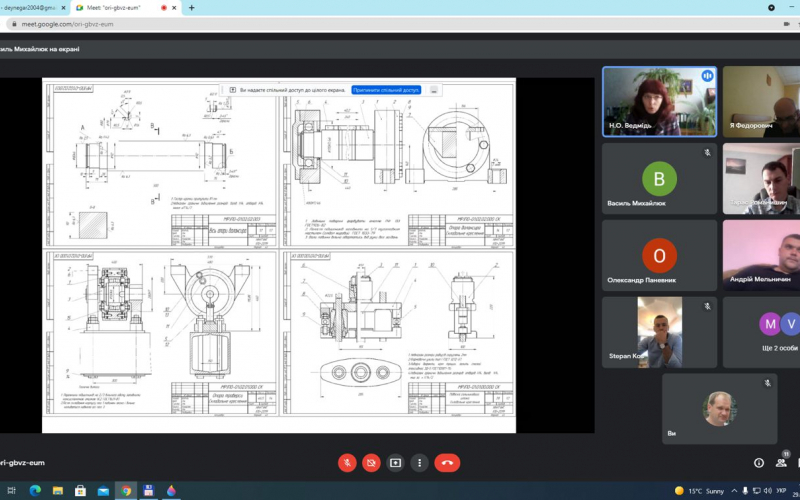Image resolution: width=800 pixels, height=500 pixels.
Task: Select Олександр Паневник participant tile
Action: [x=660, y=256]
